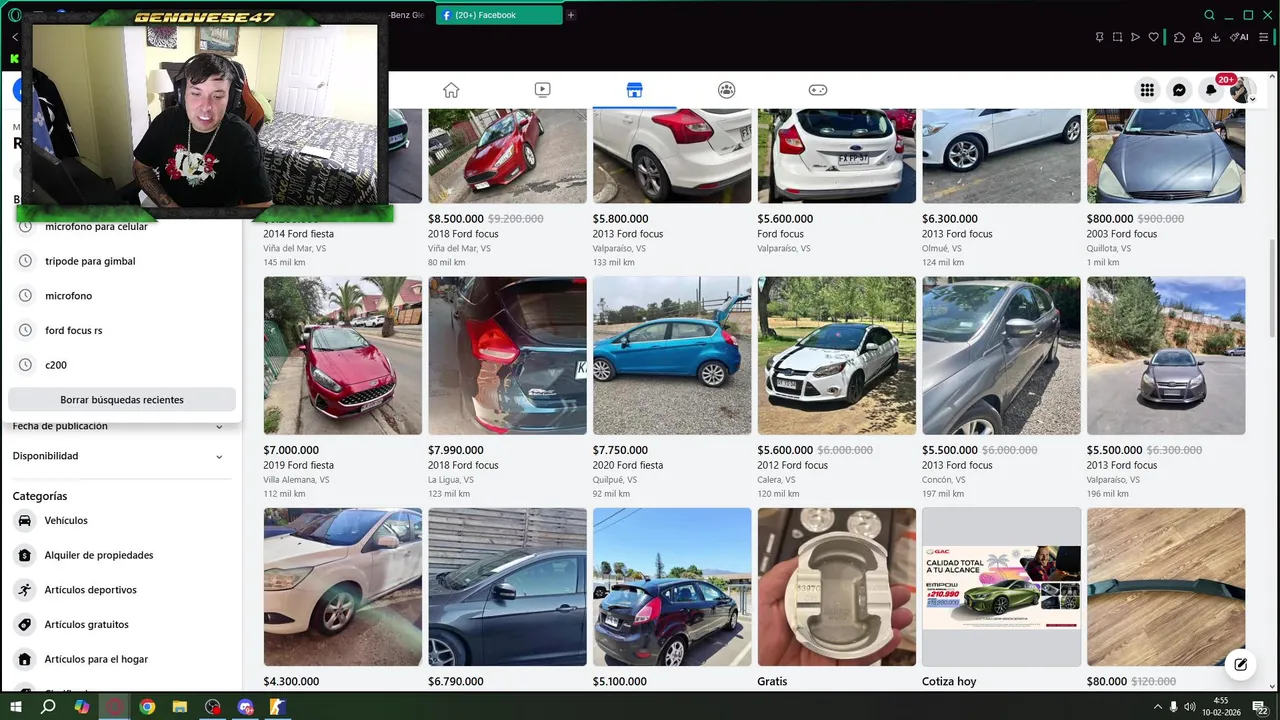Select recent search 'c200'
This screenshot has width=1280, height=720.
coord(122,365)
